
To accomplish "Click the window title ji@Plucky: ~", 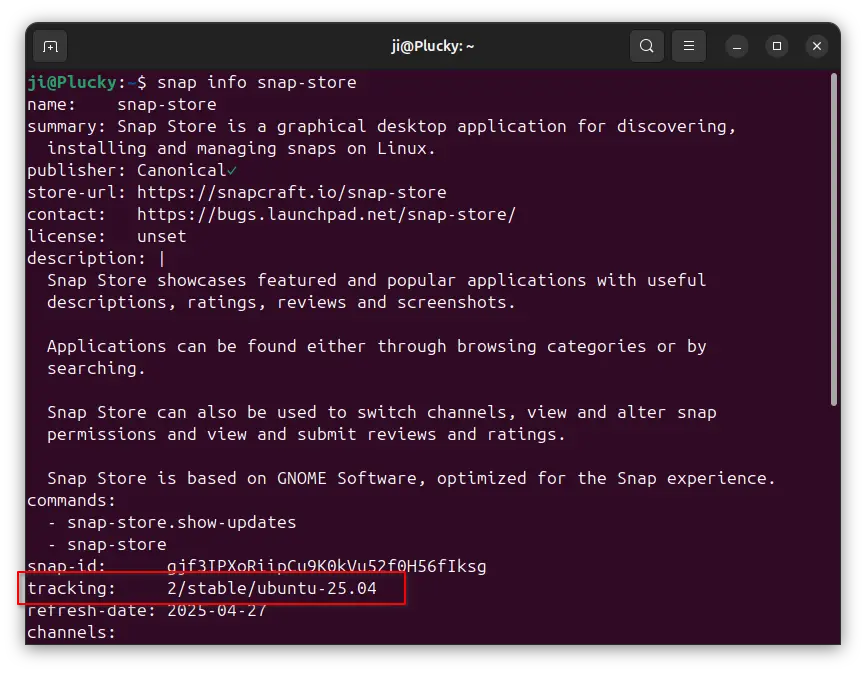I will [x=432, y=46].
